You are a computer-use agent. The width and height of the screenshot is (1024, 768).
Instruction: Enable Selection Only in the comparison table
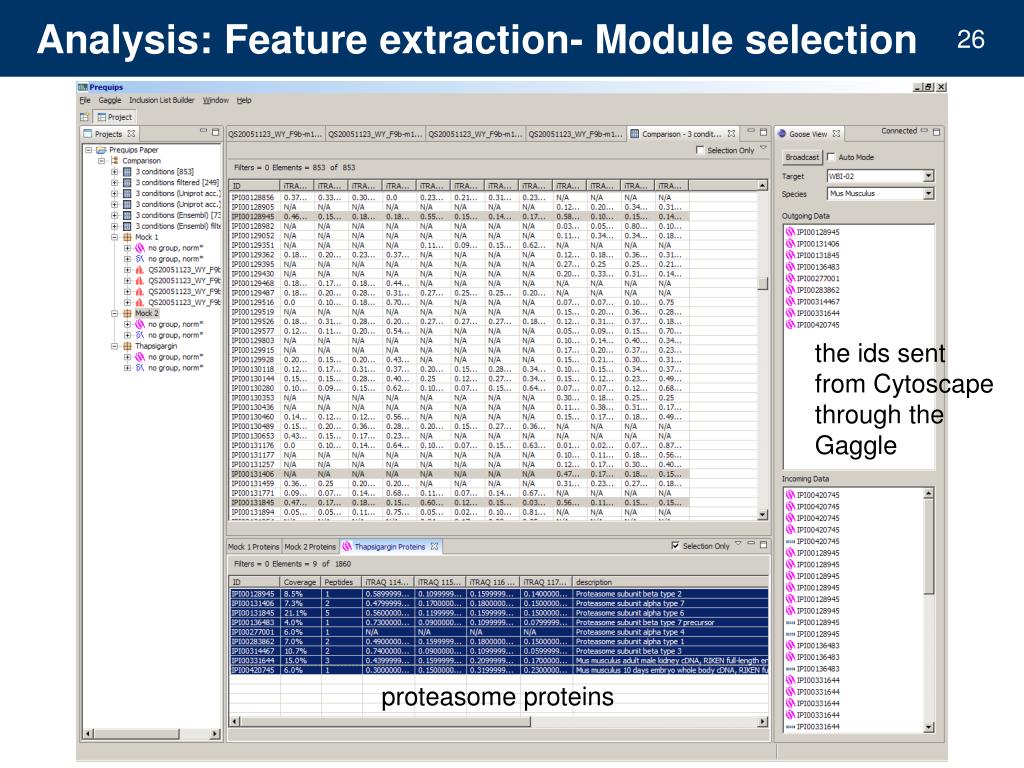[x=700, y=150]
